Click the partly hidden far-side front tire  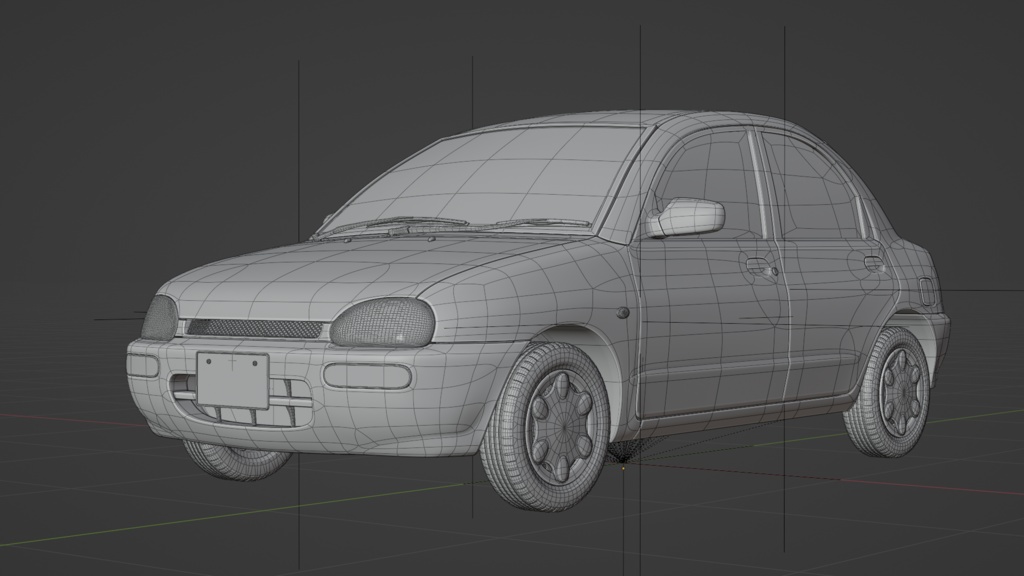(235, 459)
